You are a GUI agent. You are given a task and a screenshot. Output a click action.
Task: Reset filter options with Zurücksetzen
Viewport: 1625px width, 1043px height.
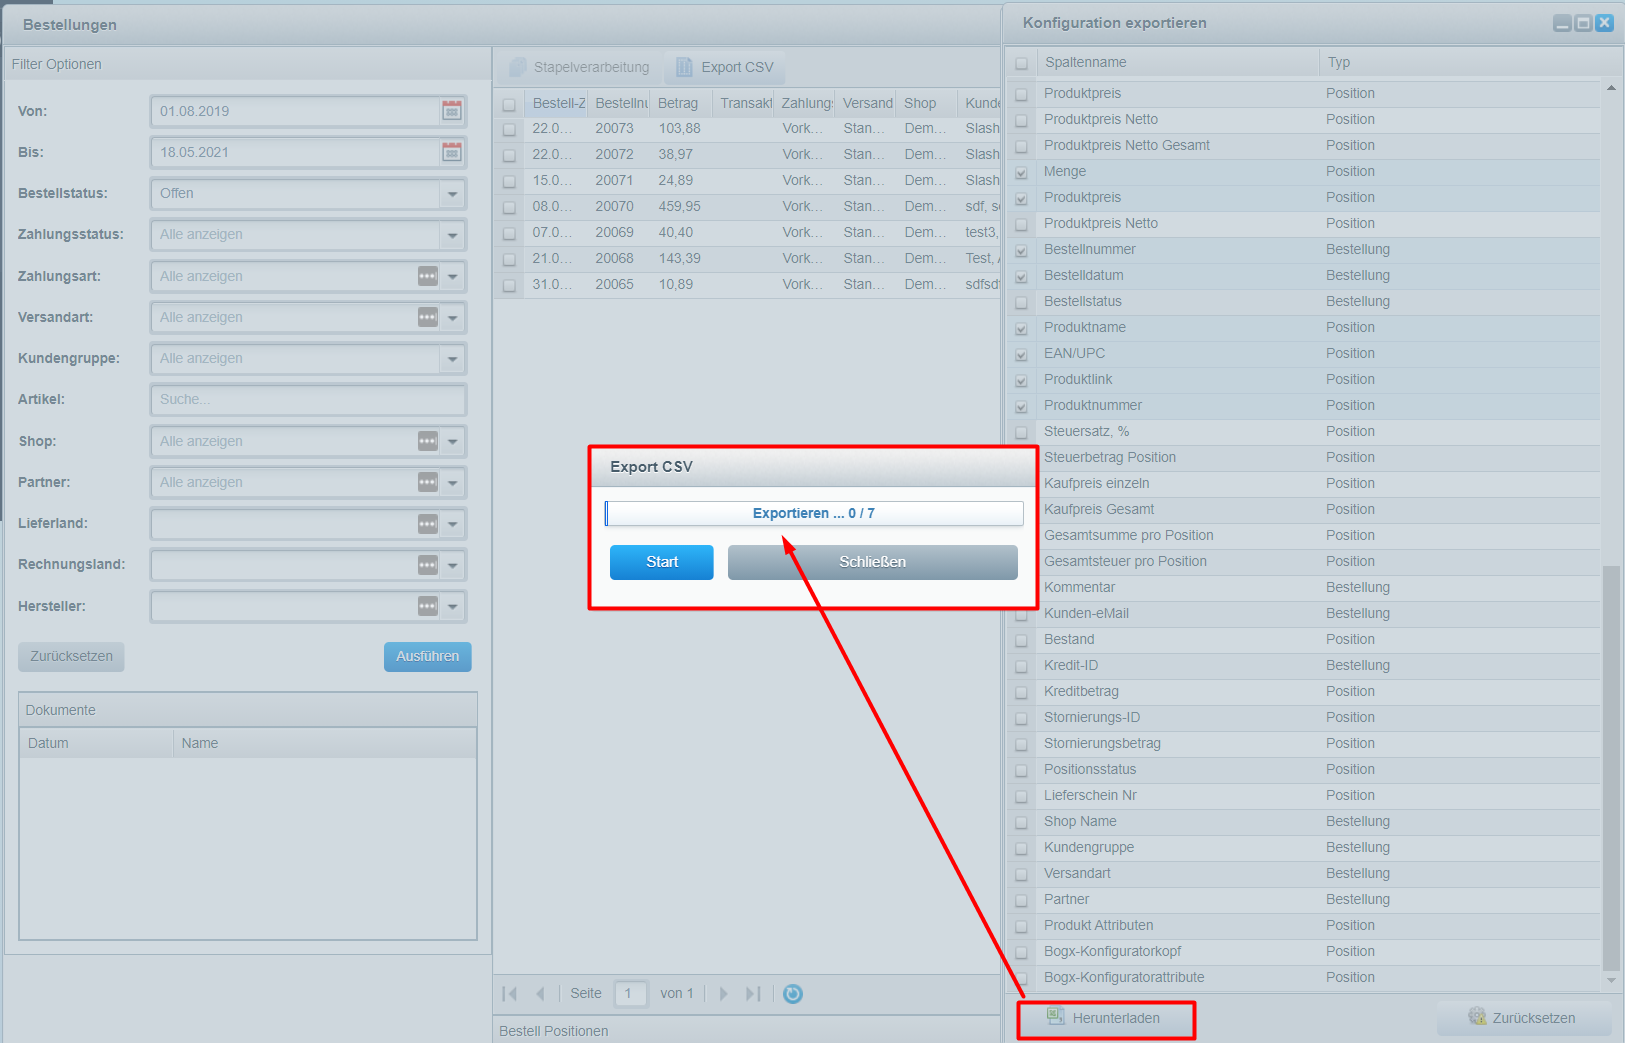[x=71, y=656]
